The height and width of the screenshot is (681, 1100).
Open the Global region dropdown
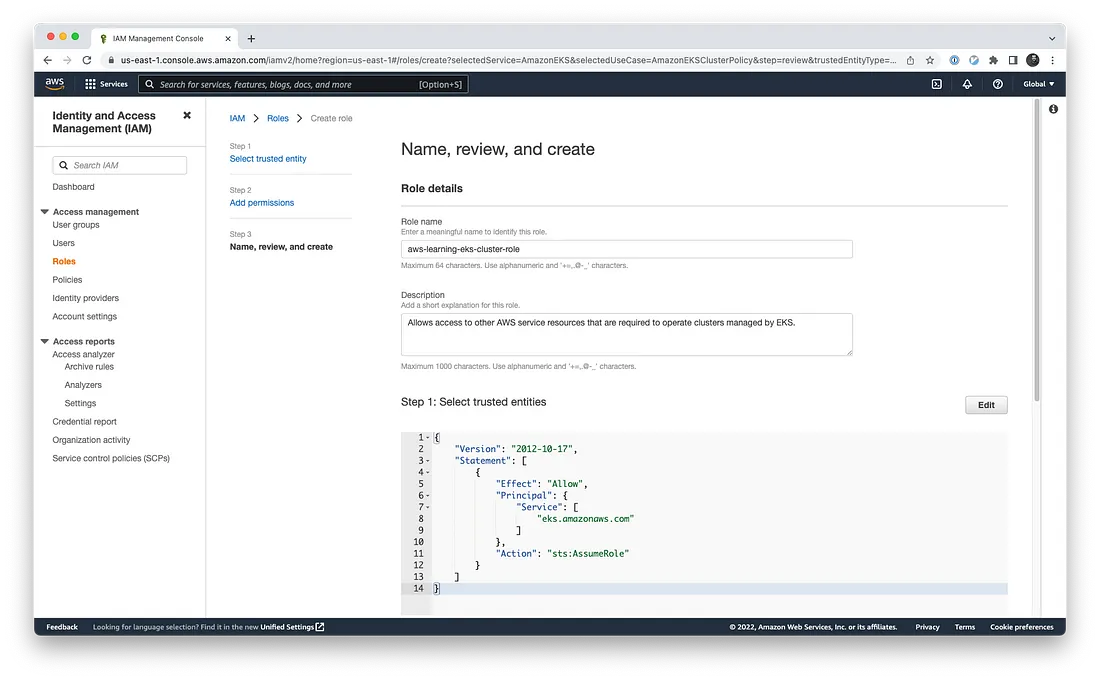point(1038,84)
